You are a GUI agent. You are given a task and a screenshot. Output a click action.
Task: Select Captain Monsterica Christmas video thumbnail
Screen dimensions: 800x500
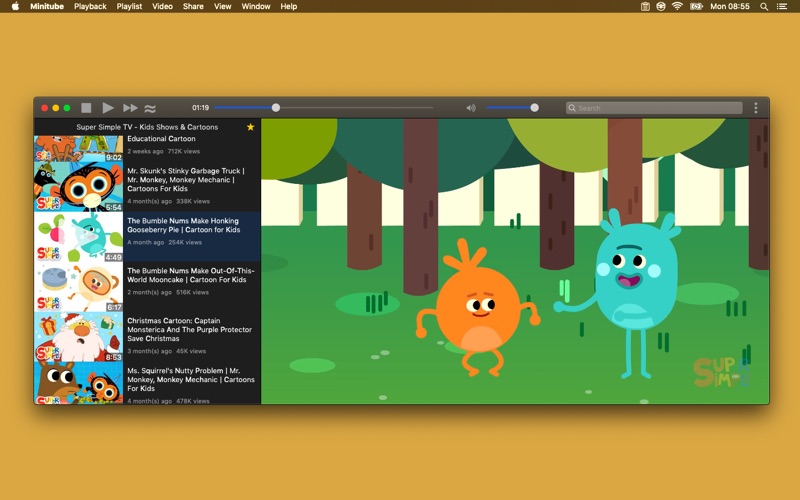coord(78,337)
